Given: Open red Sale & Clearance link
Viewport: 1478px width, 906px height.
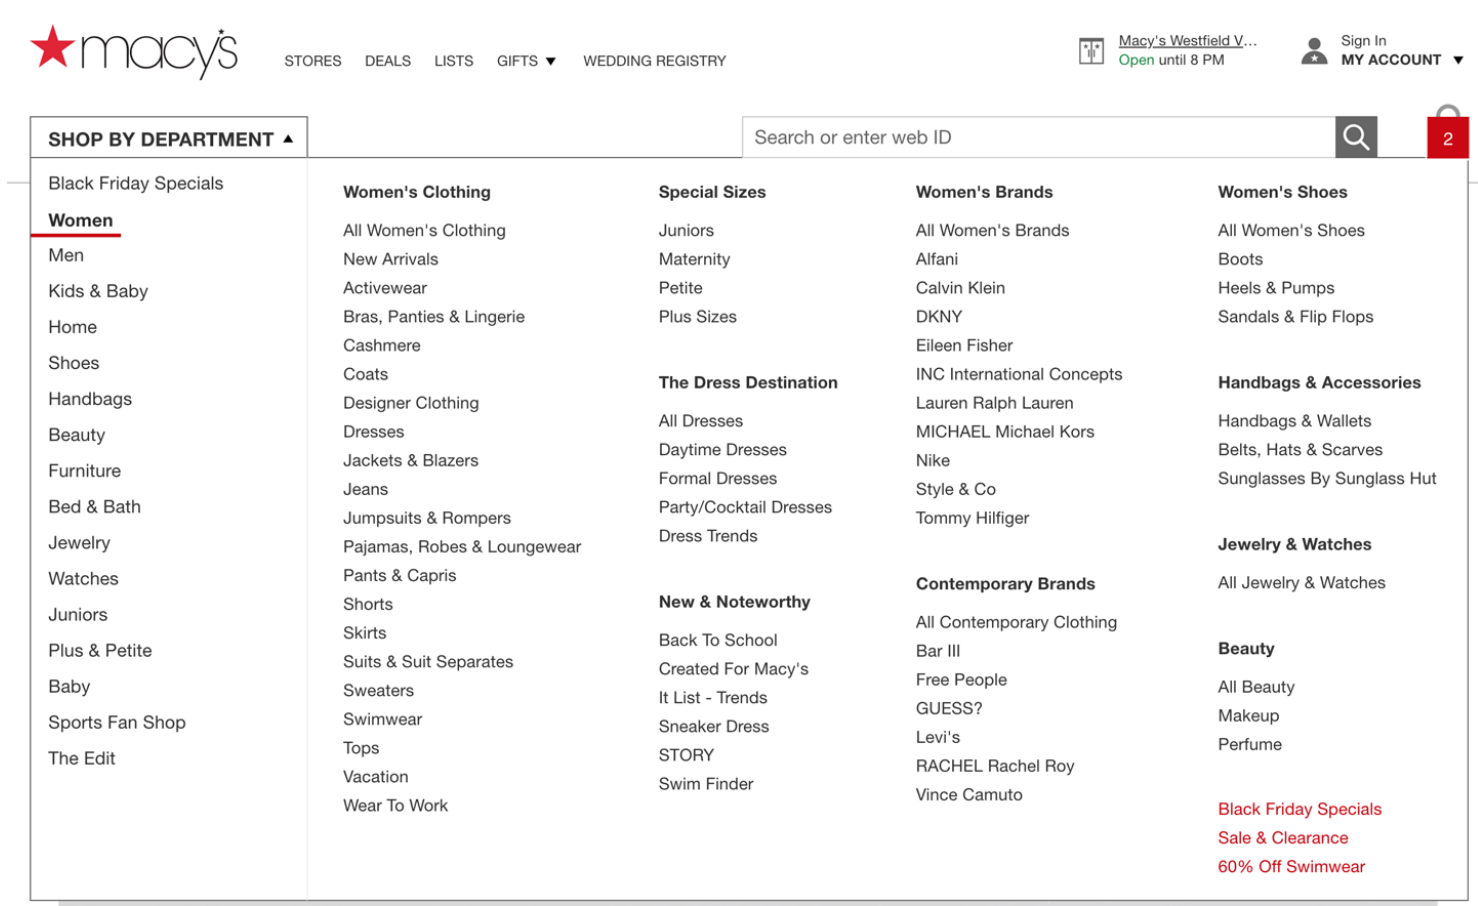Looking at the screenshot, I should pyautogui.click(x=1283, y=838).
